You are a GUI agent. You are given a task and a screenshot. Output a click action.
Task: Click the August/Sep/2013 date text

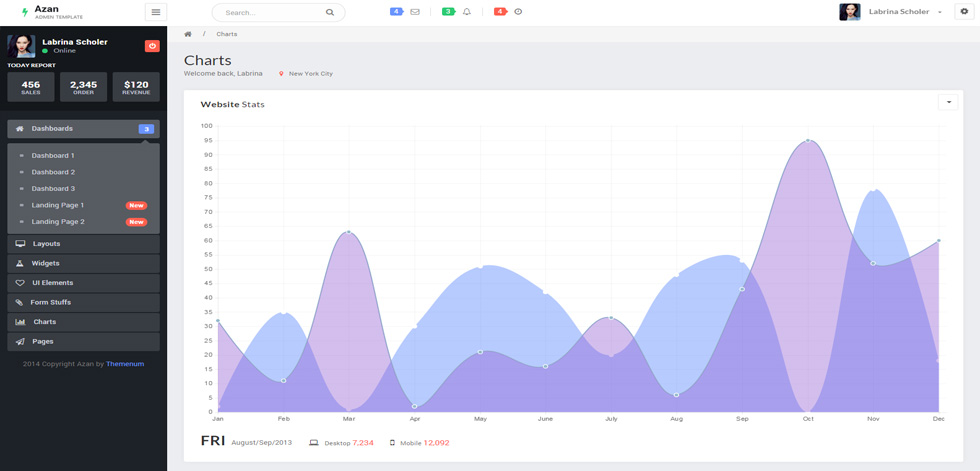point(262,443)
